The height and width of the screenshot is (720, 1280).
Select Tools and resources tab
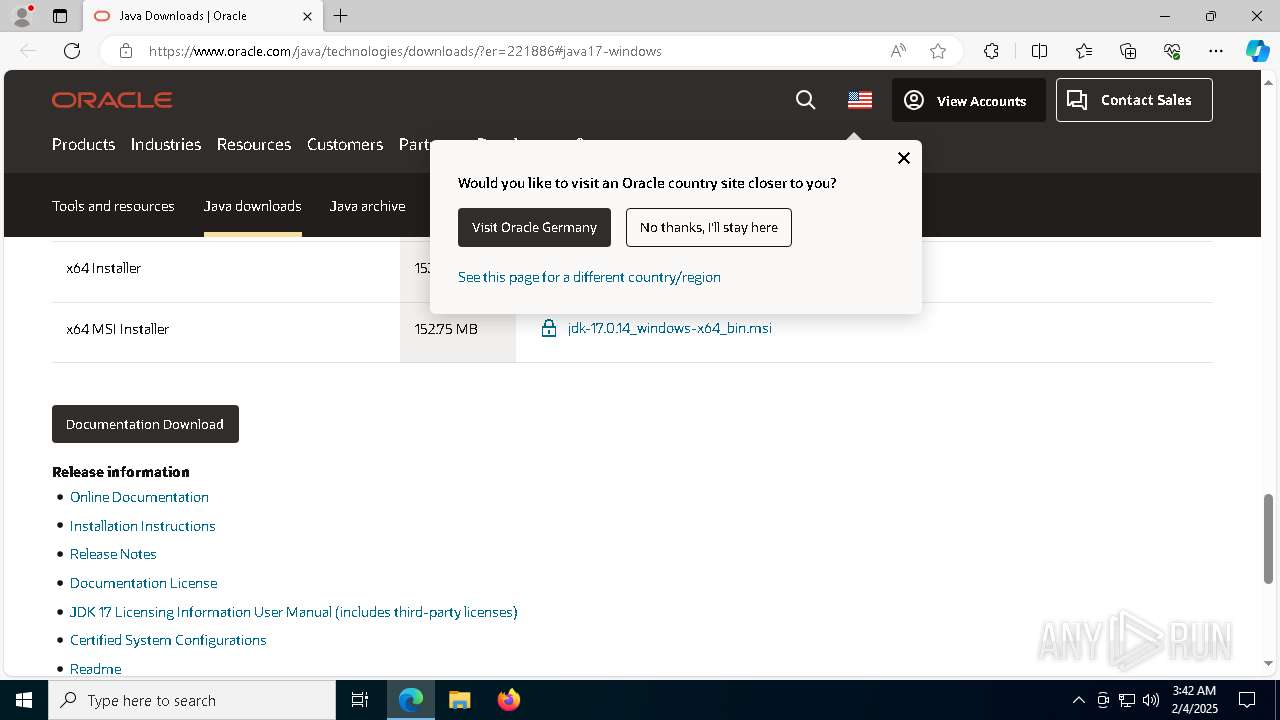click(x=113, y=206)
